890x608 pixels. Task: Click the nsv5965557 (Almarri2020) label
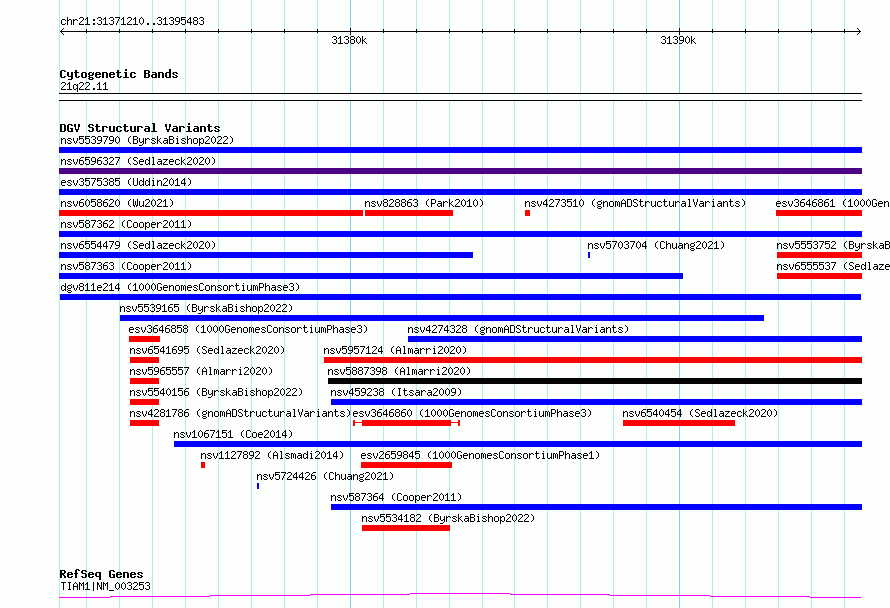click(x=201, y=371)
